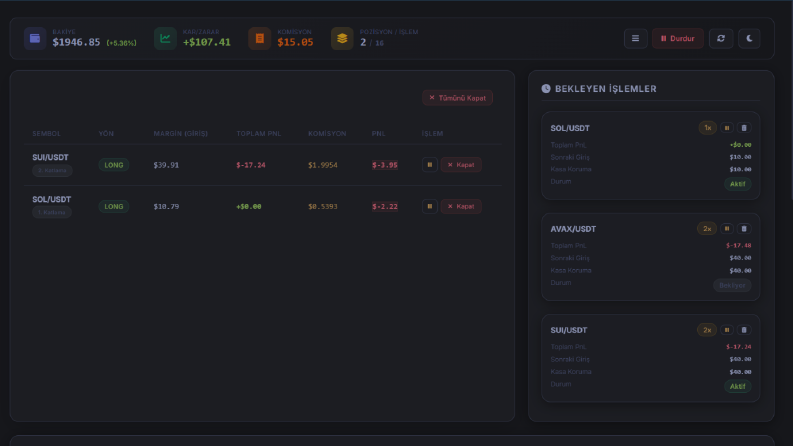Click the $0.5393 commission cell
This screenshot has width=793, height=446.
(323, 206)
